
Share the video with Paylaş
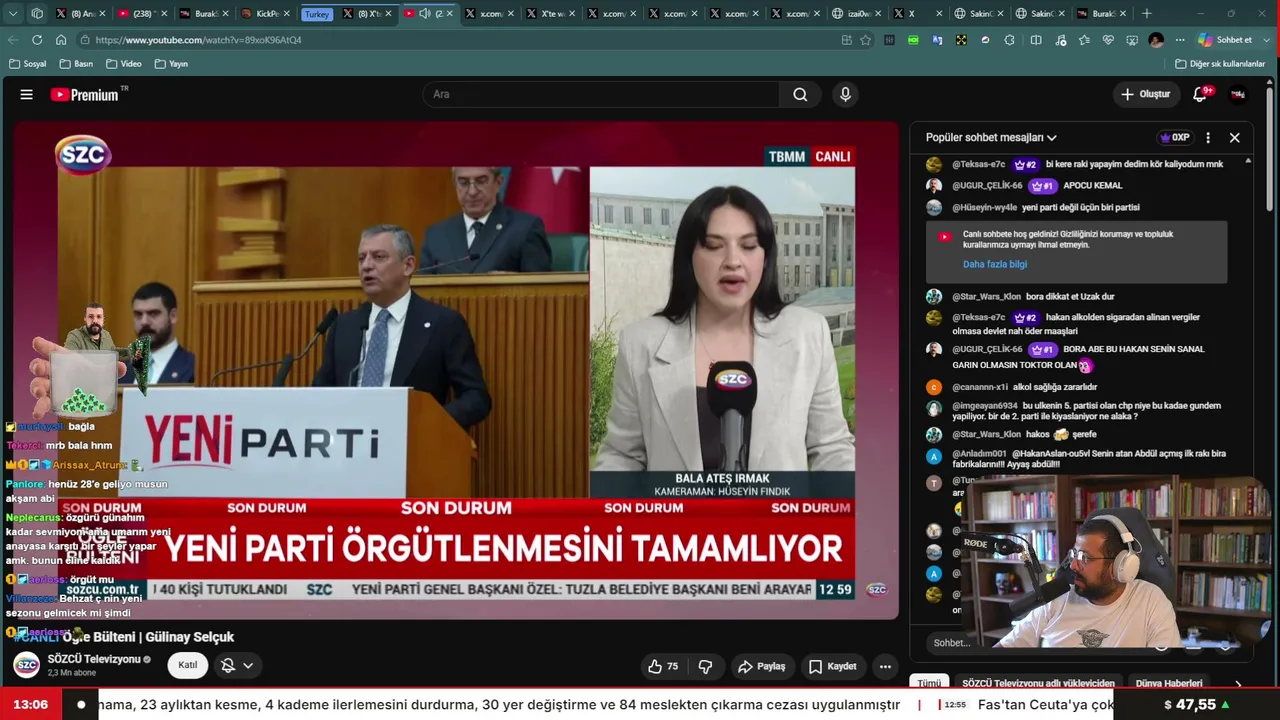[x=762, y=666]
